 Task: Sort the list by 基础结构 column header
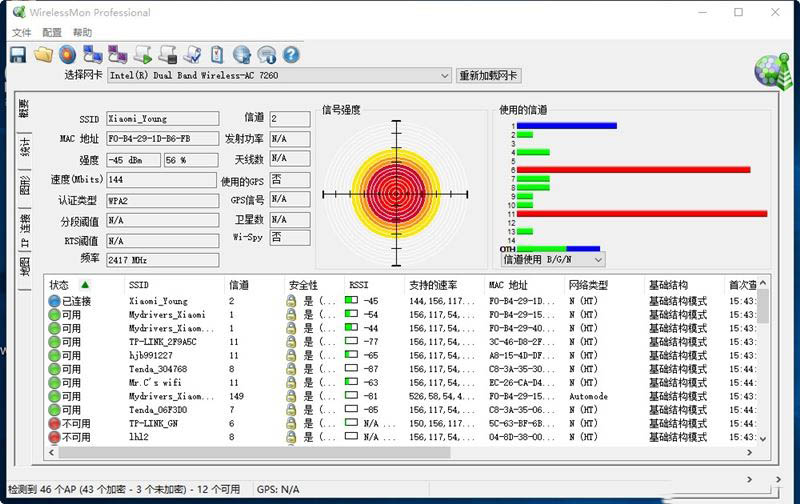[x=684, y=285]
